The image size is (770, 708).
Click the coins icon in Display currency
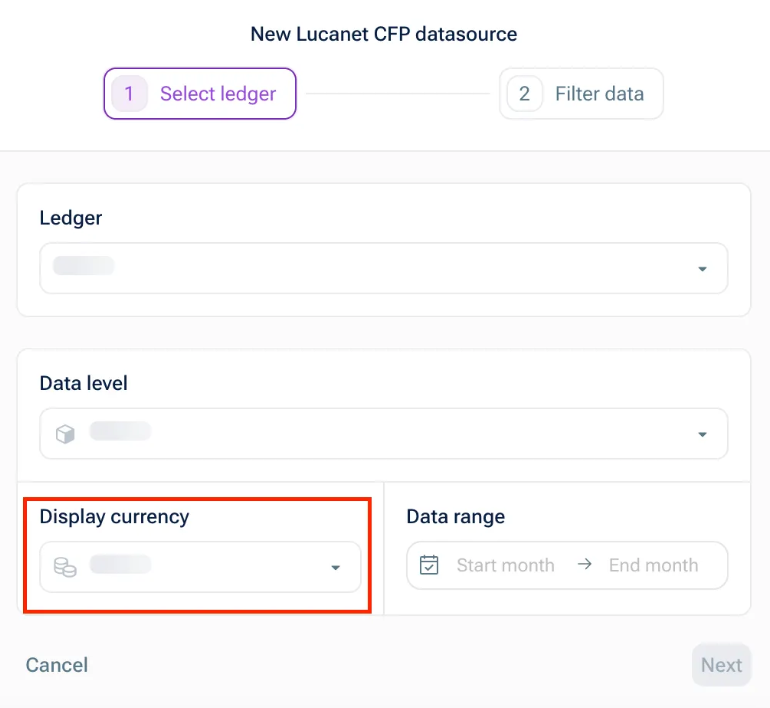65,567
